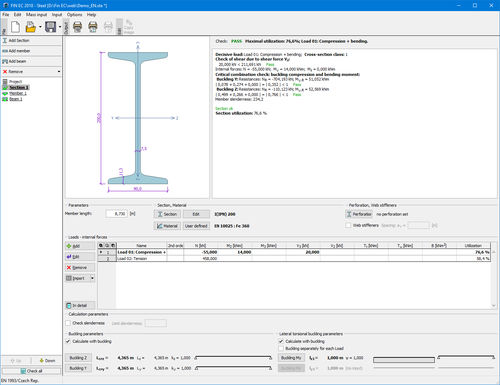Click the 2nd order column header
This screenshot has height=385, width=500.
pos(175,246)
